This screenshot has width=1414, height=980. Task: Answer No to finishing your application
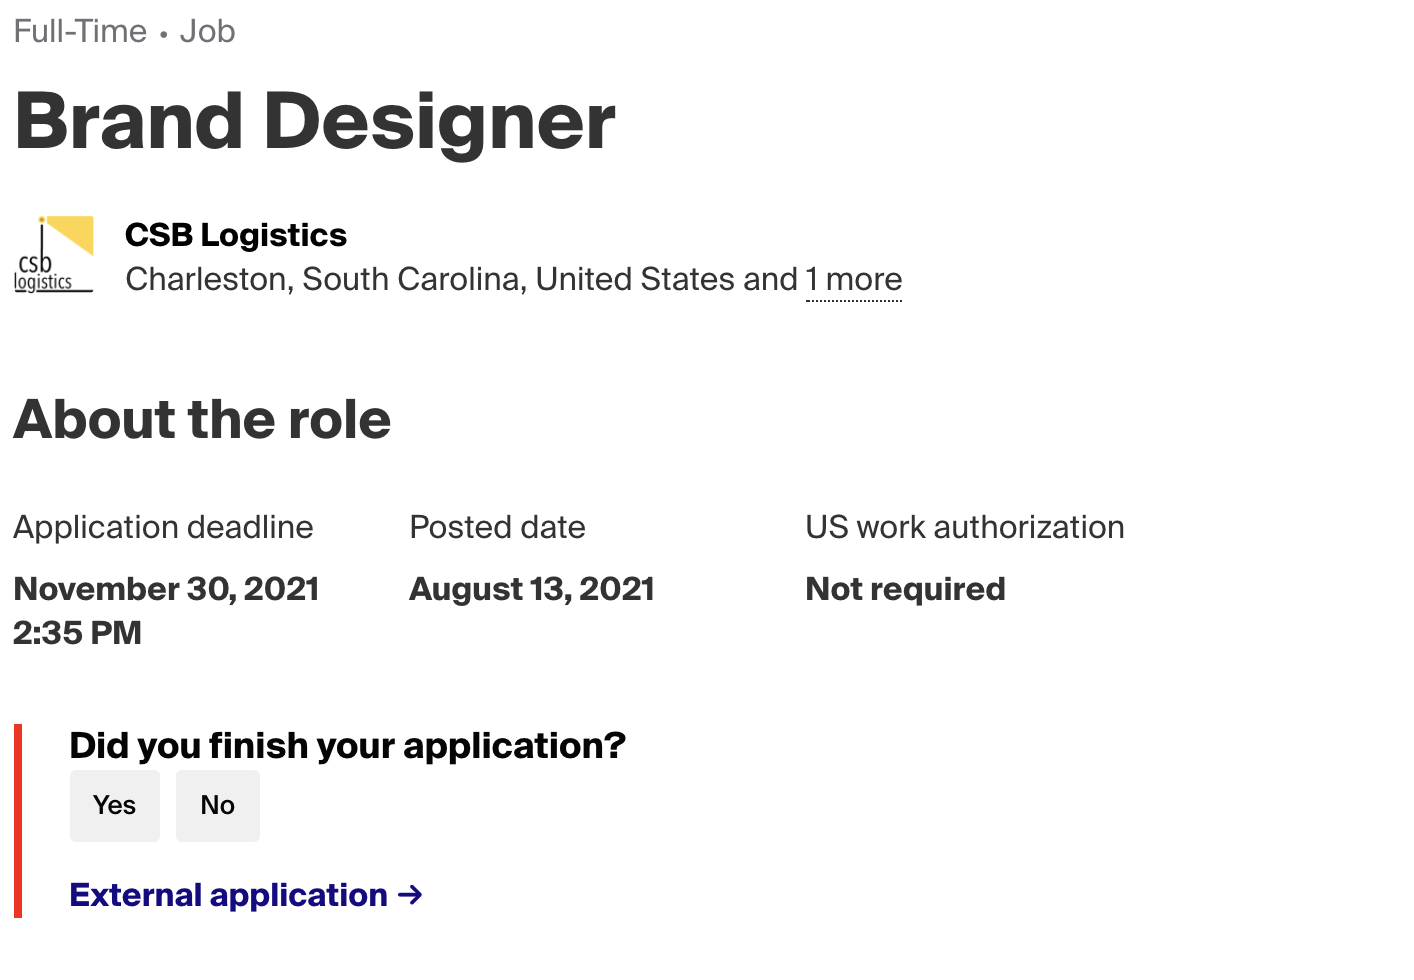218,806
